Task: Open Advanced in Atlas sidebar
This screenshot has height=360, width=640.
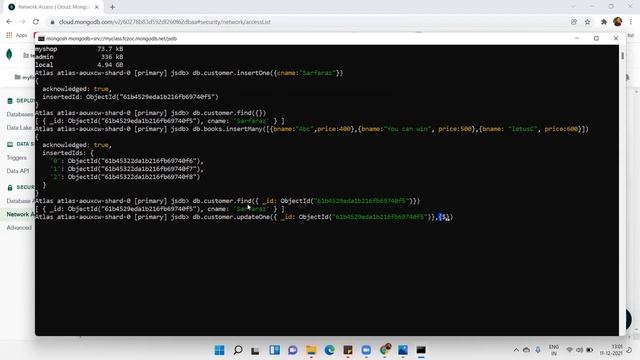Action: [x=19, y=228]
